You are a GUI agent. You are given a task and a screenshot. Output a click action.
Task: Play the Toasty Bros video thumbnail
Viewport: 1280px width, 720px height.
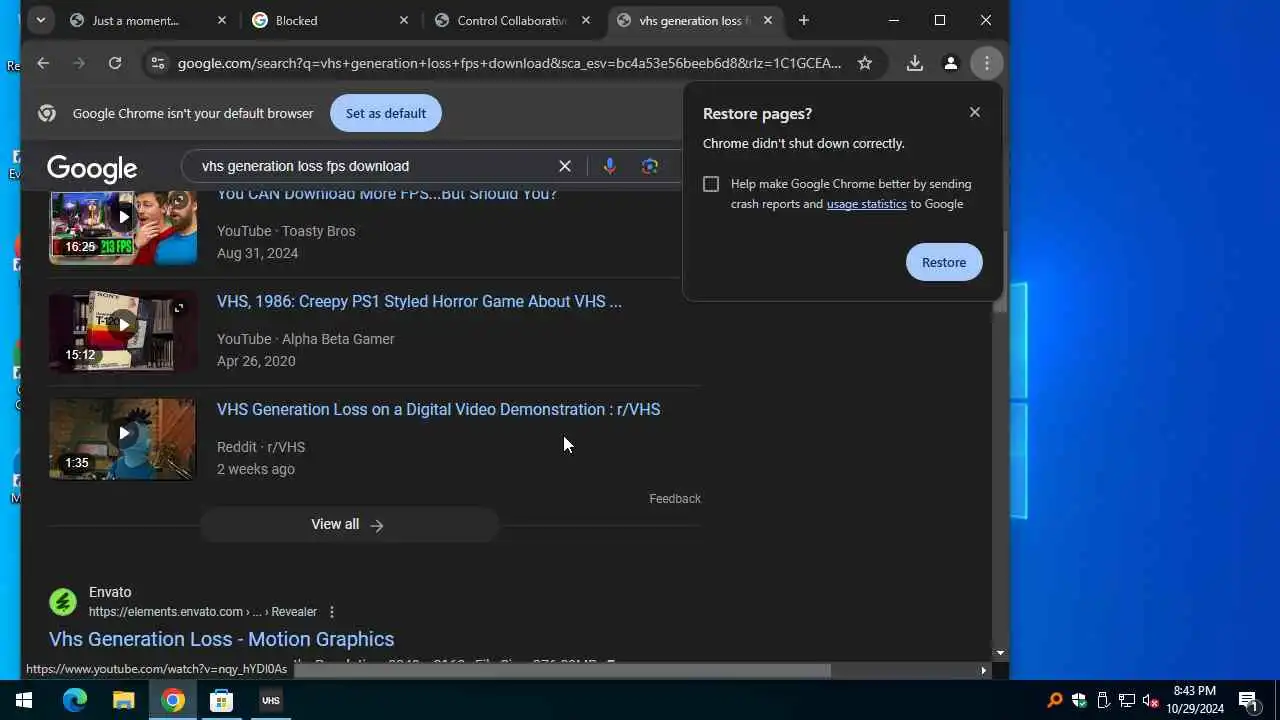coord(123,227)
